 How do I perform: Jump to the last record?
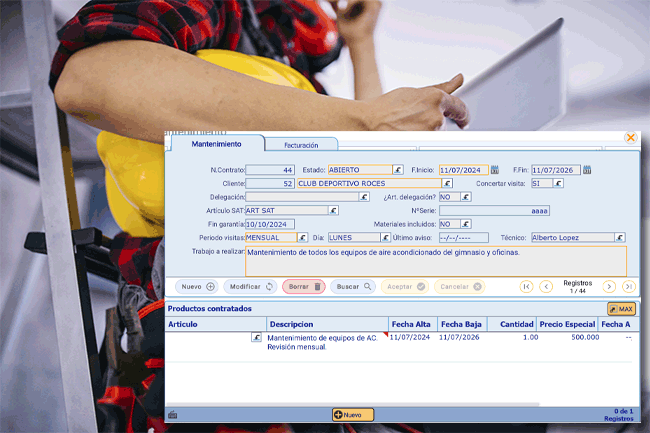pyautogui.click(x=629, y=287)
